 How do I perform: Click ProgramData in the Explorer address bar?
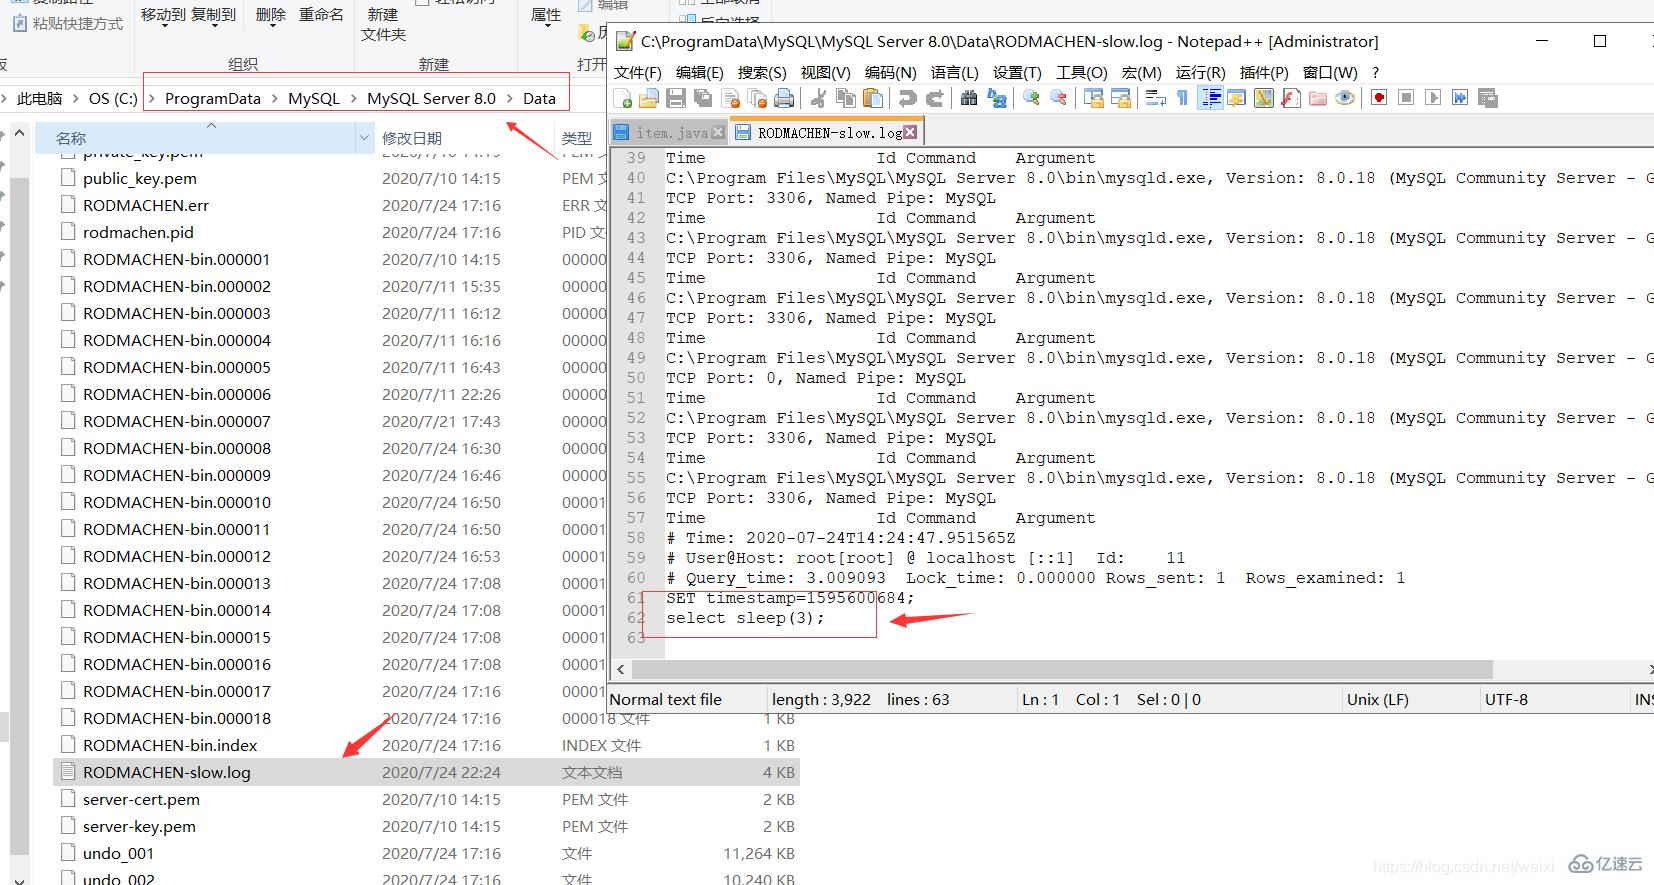click(x=212, y=98)
